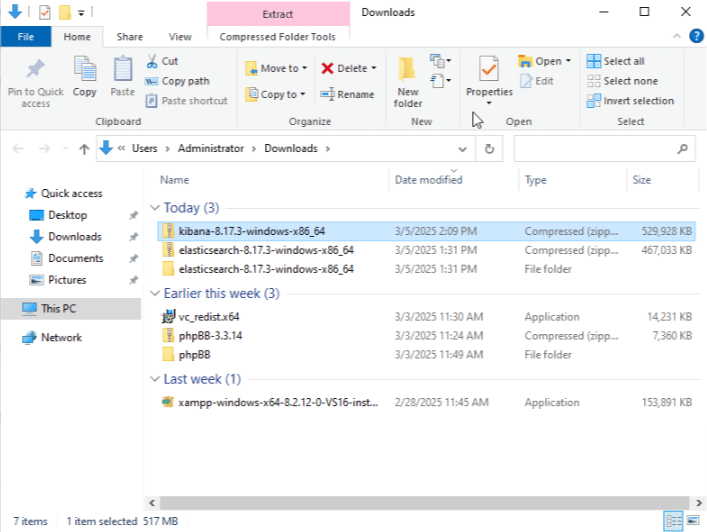Open Properties via the checkmark icon

click(x=489, y=68)
